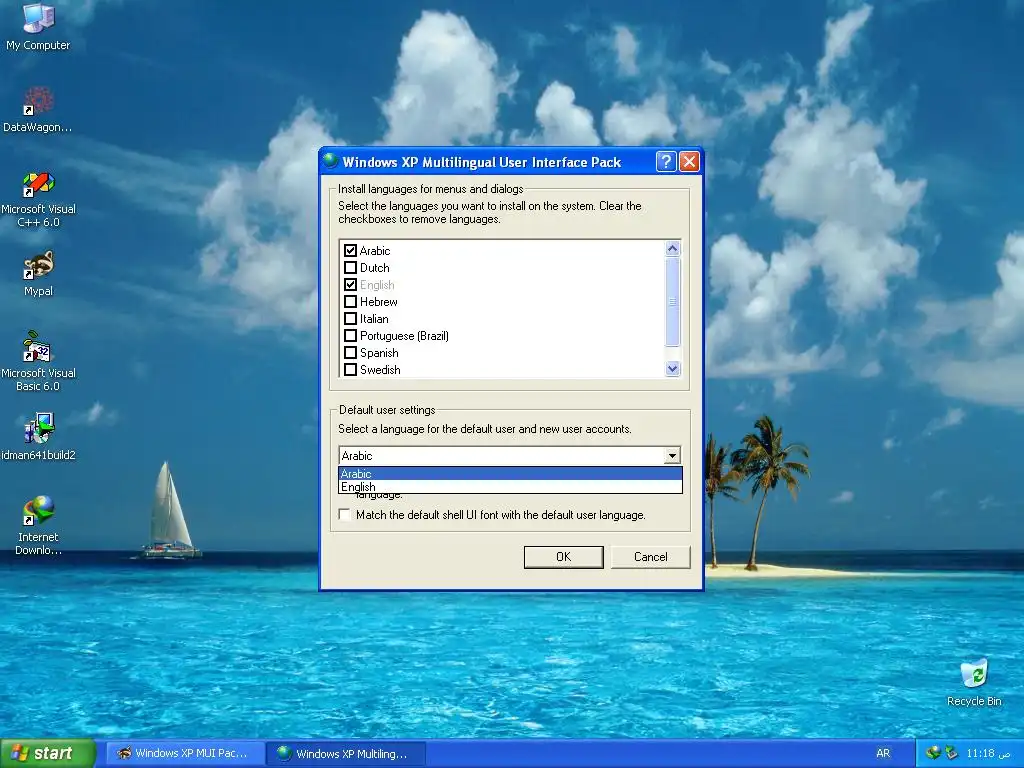This screenshot has width=1024, height=768.
Task: Click the second system tray icon
Action: [x=952, y=753]
